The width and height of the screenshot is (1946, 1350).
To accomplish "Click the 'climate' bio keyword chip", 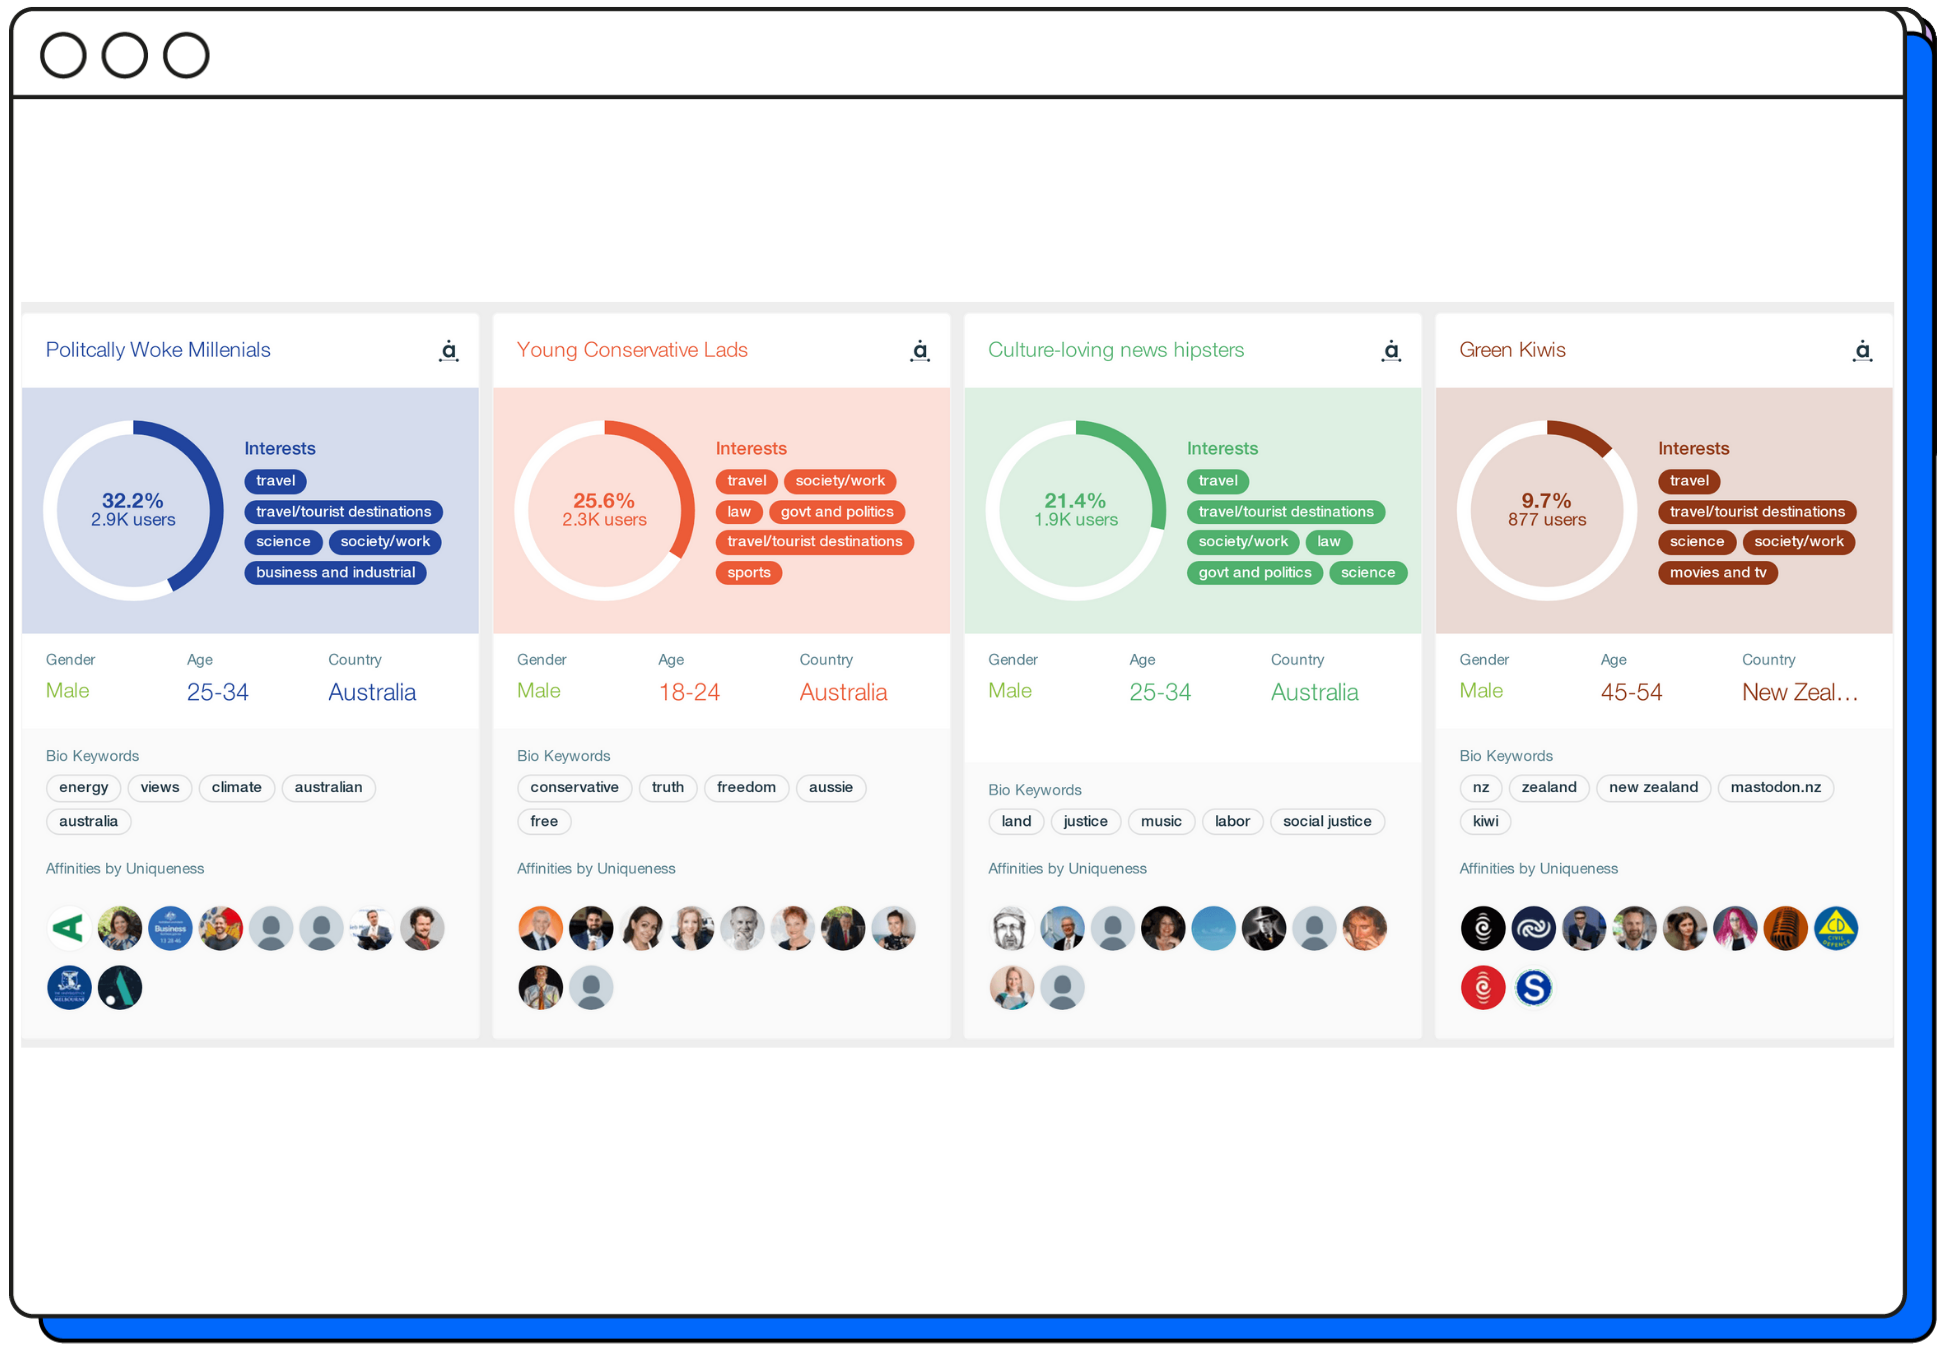I will pyautogui.click(x=236, y=788).
